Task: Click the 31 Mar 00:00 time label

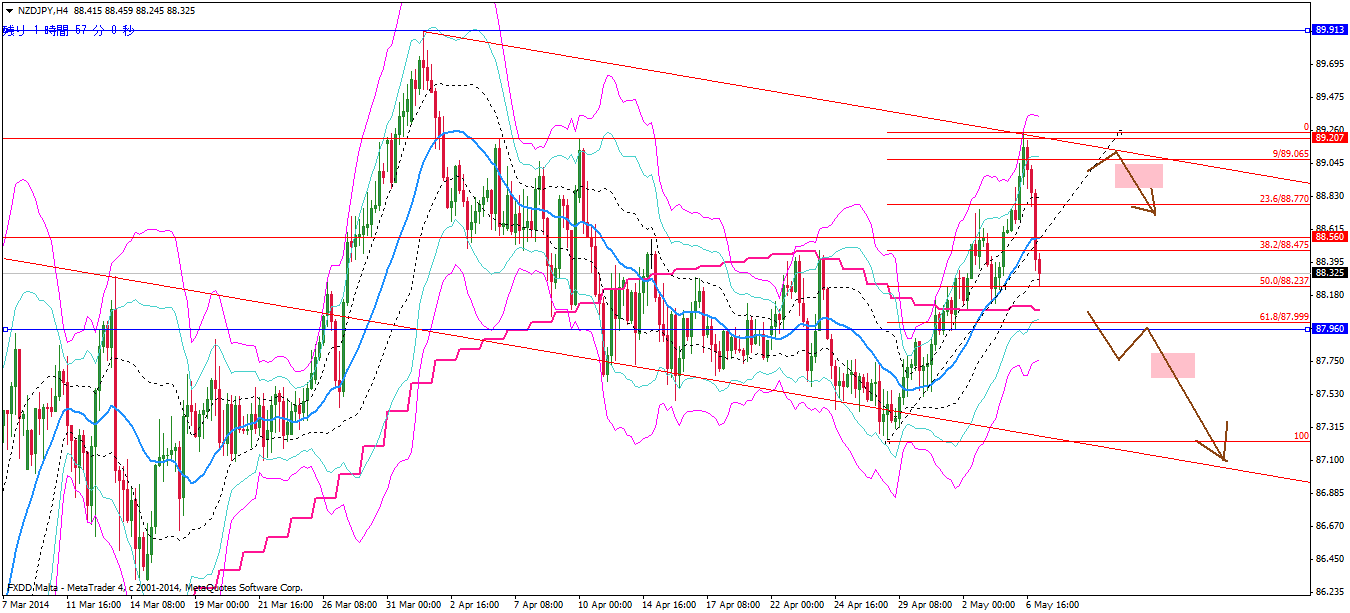Action: [x=412, y=605]
